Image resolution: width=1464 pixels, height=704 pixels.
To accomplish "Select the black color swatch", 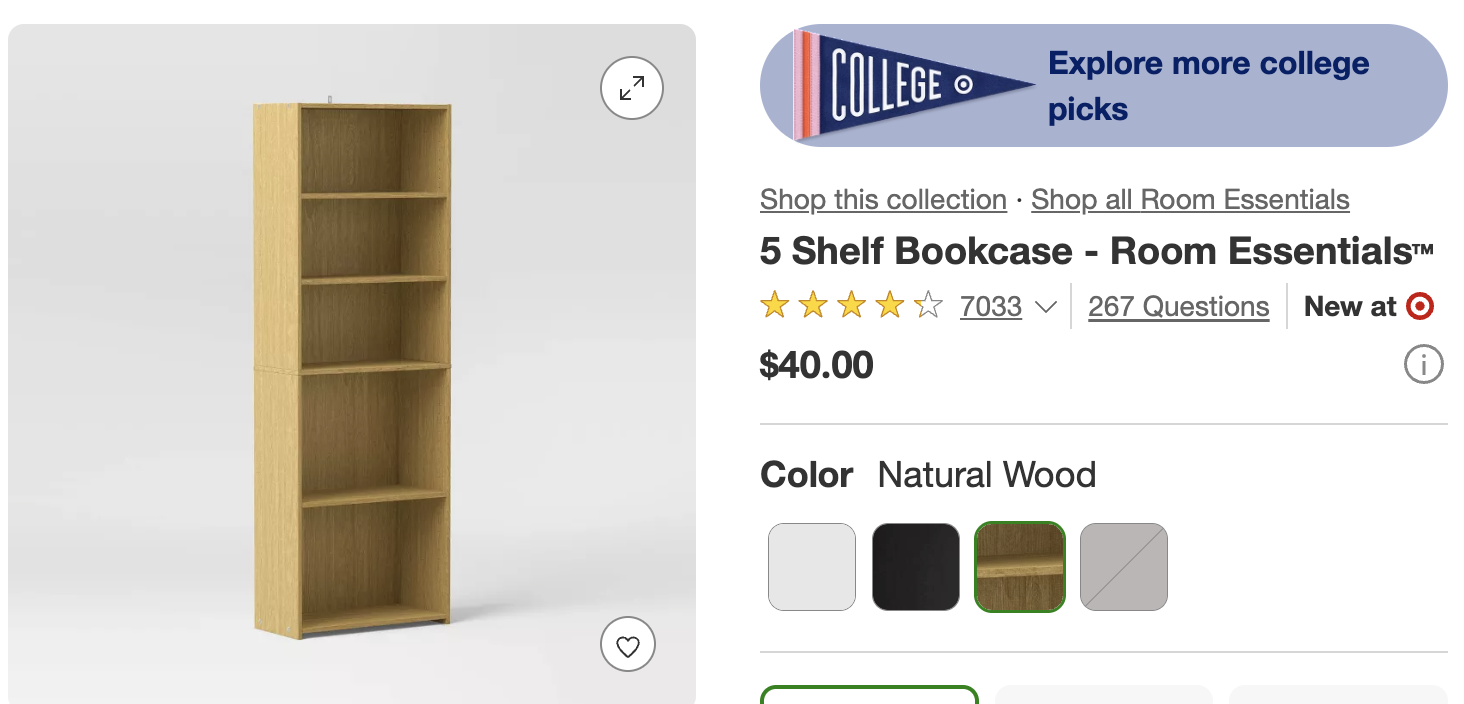I will [916, 567].
